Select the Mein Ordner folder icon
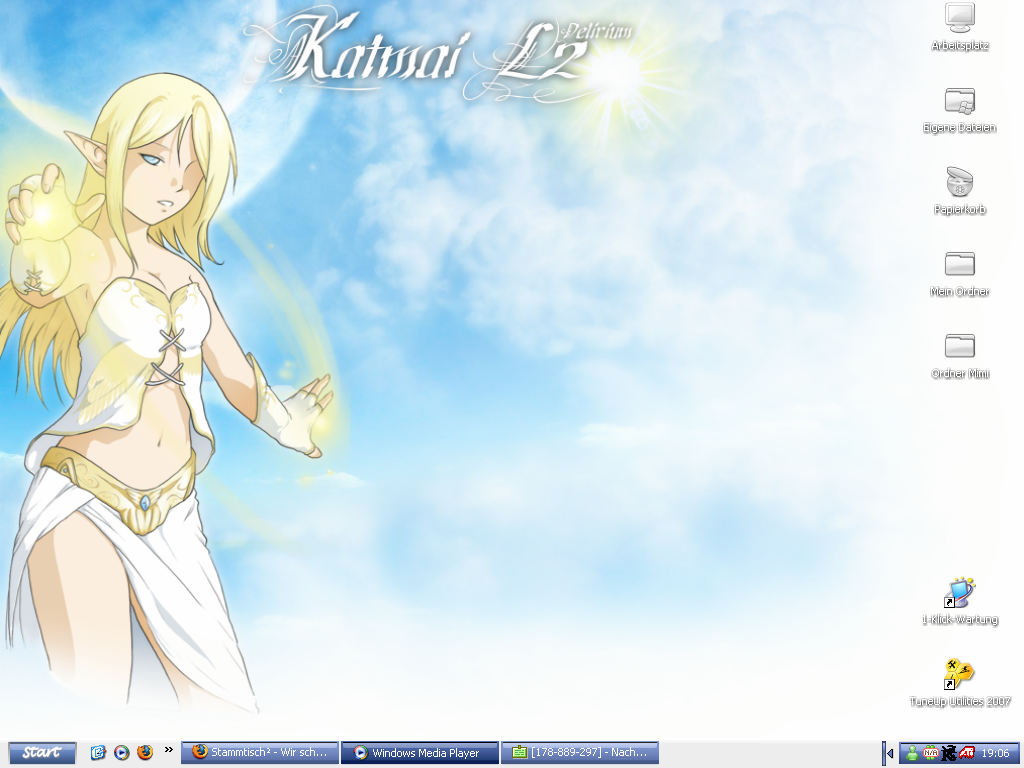 click(x=959, y=264)
